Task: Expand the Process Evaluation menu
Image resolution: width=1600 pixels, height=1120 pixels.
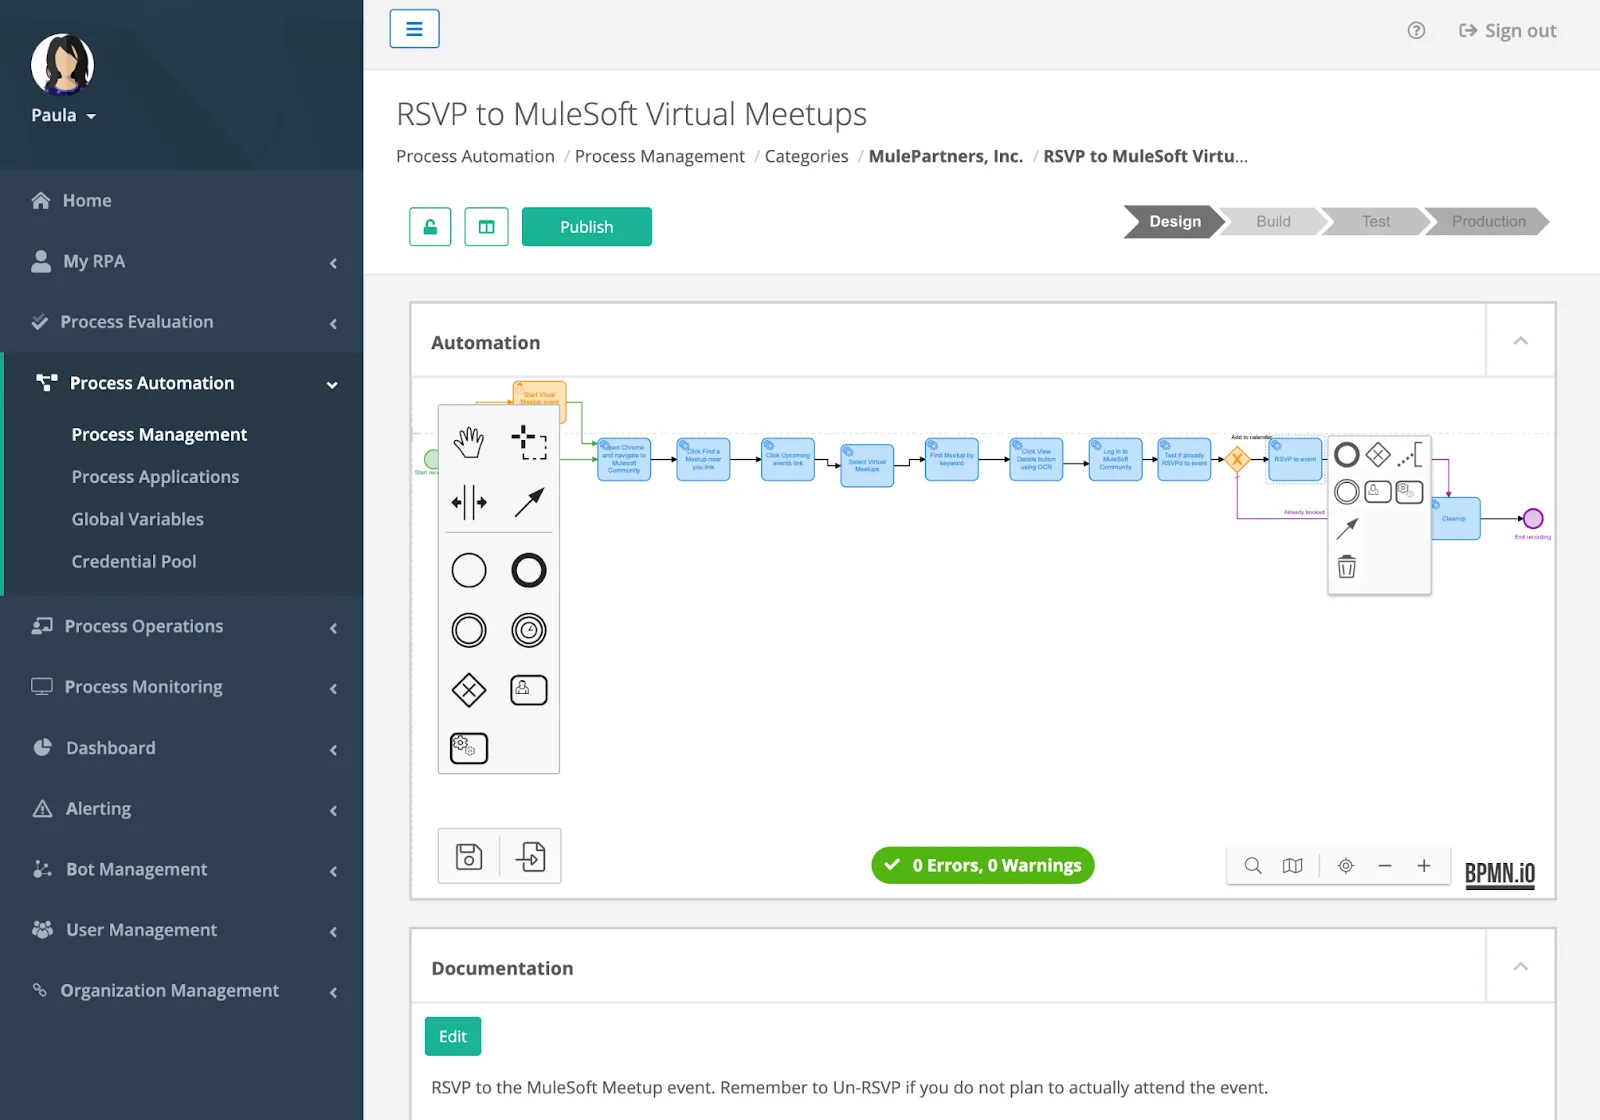Action: point(182,322)
